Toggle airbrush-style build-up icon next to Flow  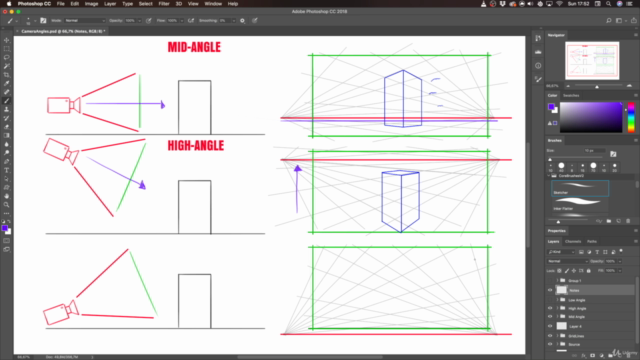(x=191, y=20)
